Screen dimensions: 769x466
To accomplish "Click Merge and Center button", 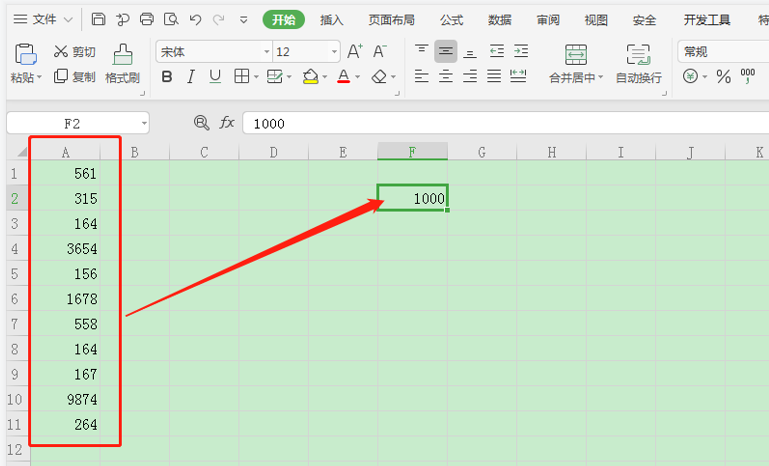I will 576,64.
